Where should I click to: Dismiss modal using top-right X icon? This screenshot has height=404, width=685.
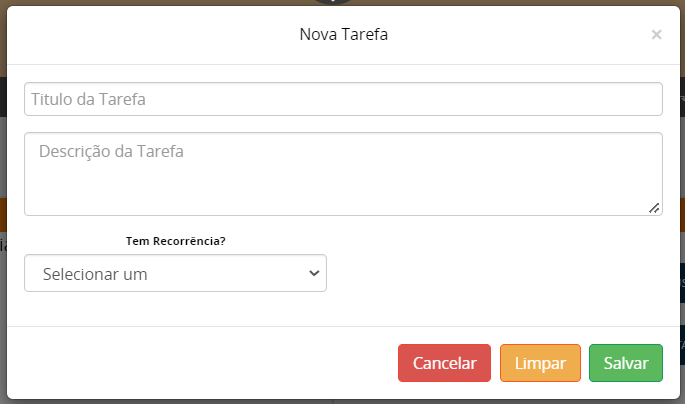[x=656, y=35]
